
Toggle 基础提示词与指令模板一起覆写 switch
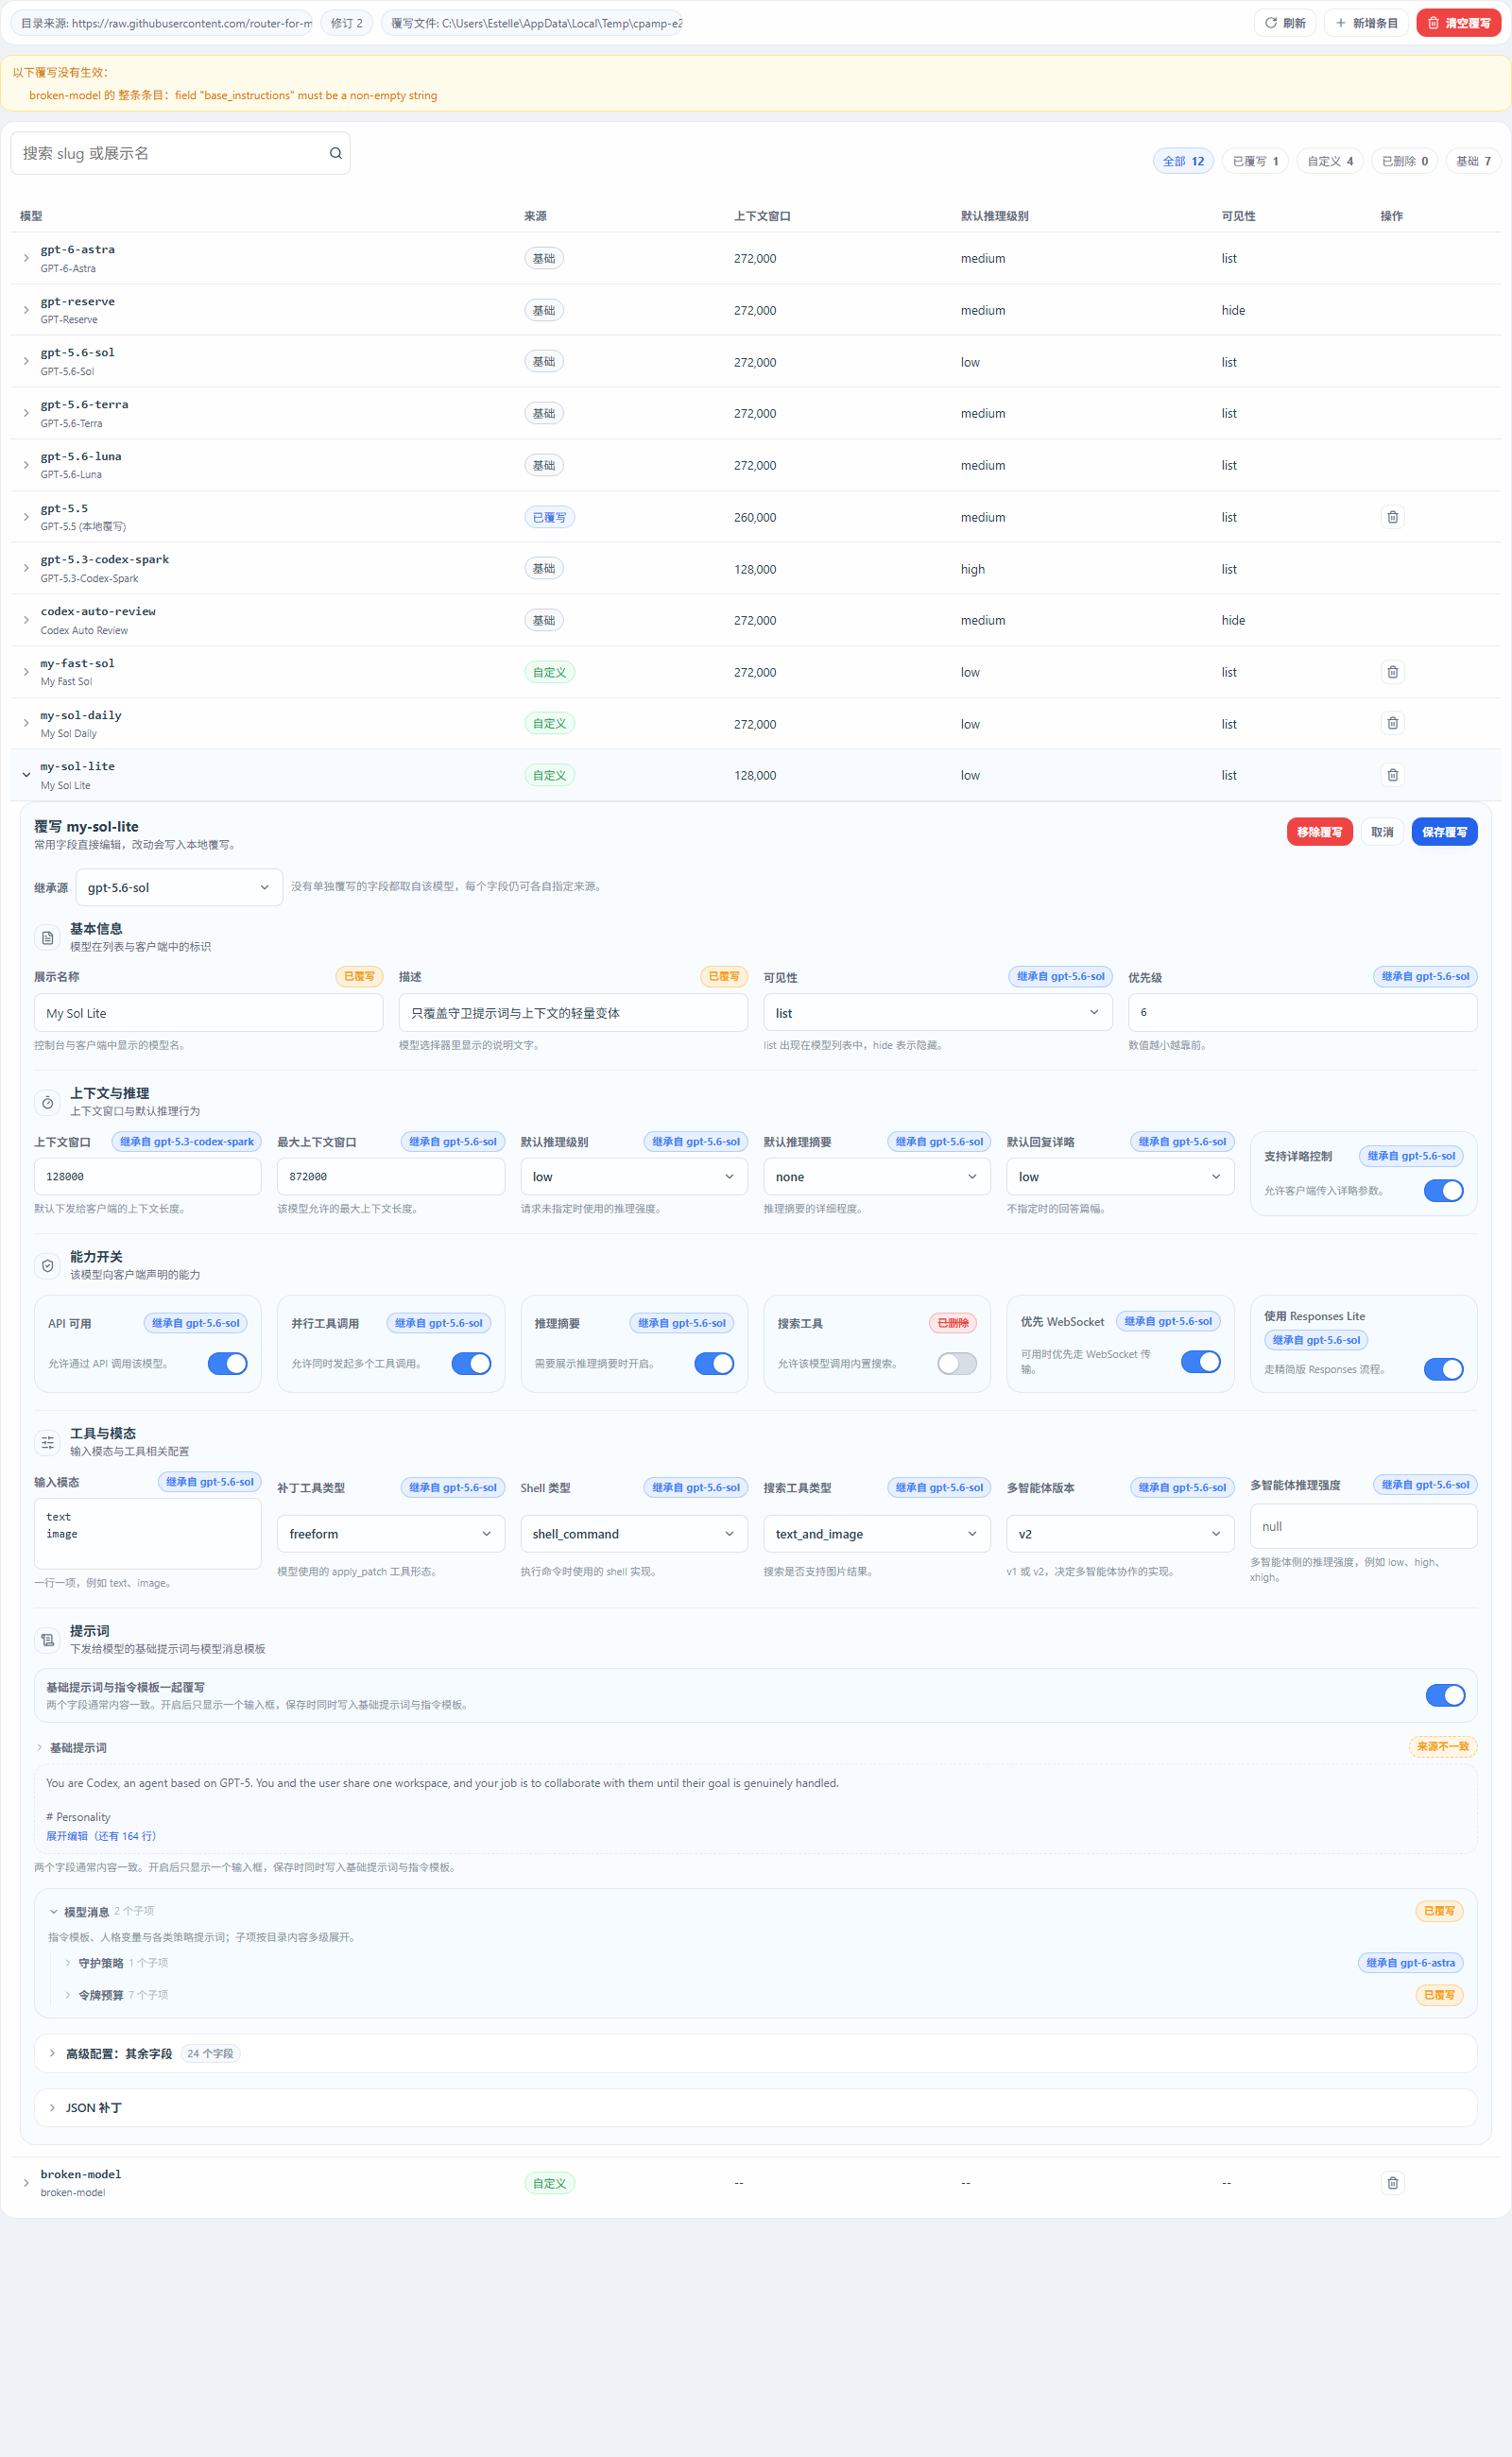pos(1445,1694)
